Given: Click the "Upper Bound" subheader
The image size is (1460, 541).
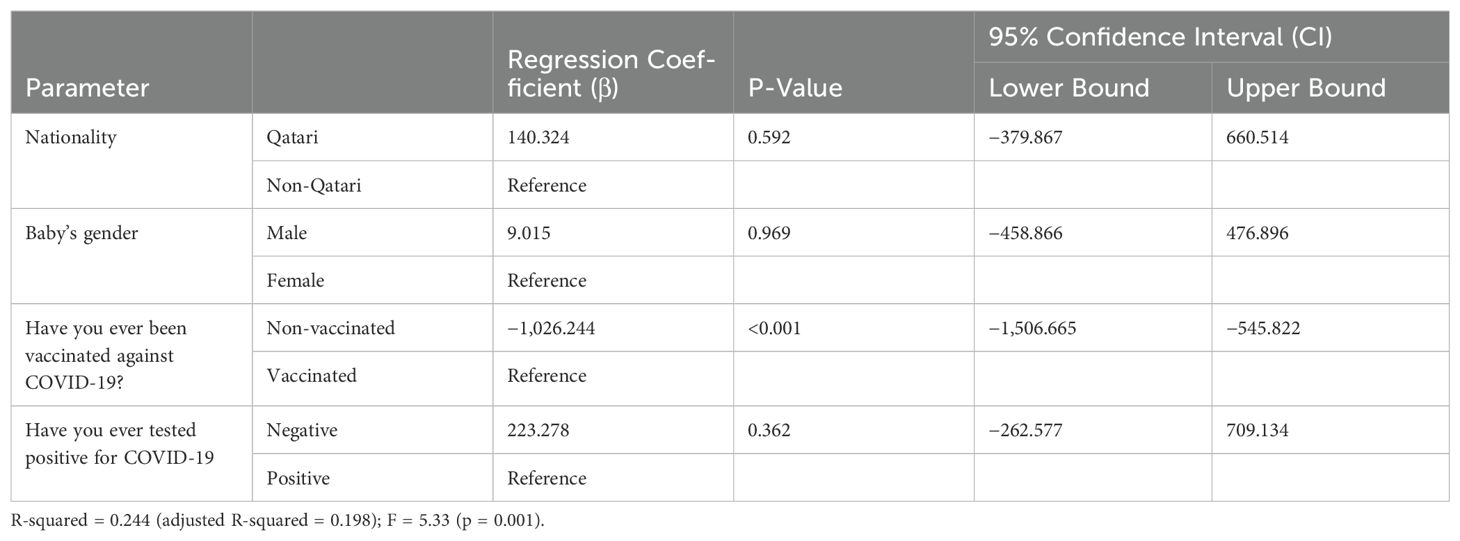Looking at the screenshot, I should point(1305,88).
